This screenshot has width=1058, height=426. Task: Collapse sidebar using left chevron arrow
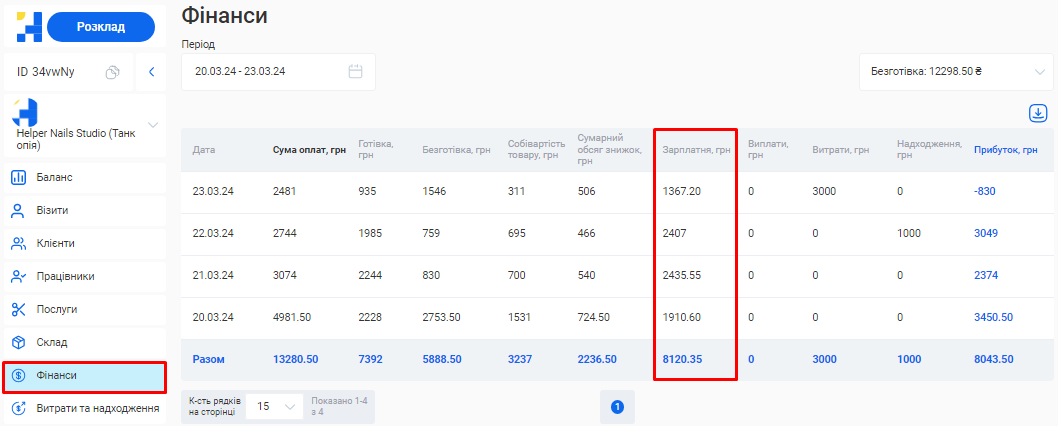pos(152,72)
